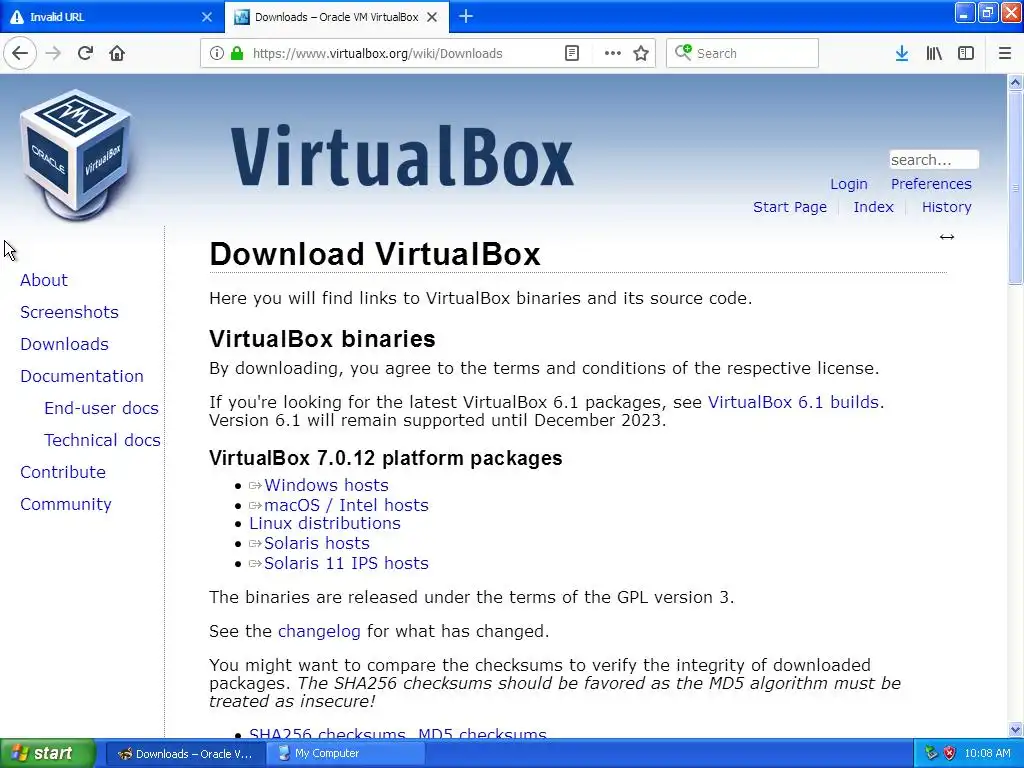Close the Downloads VirtualBox tab
The image size is (1024, 768).
pyautogui.click(x=432, y=17)
